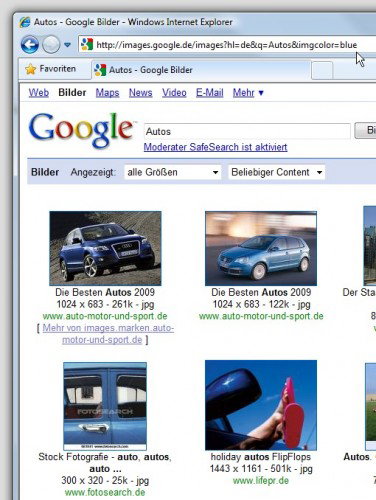The image size is (376, 500).
Task: Click the 1024 x 683 - 261k - jpg text
Action: tap(105, 304)
